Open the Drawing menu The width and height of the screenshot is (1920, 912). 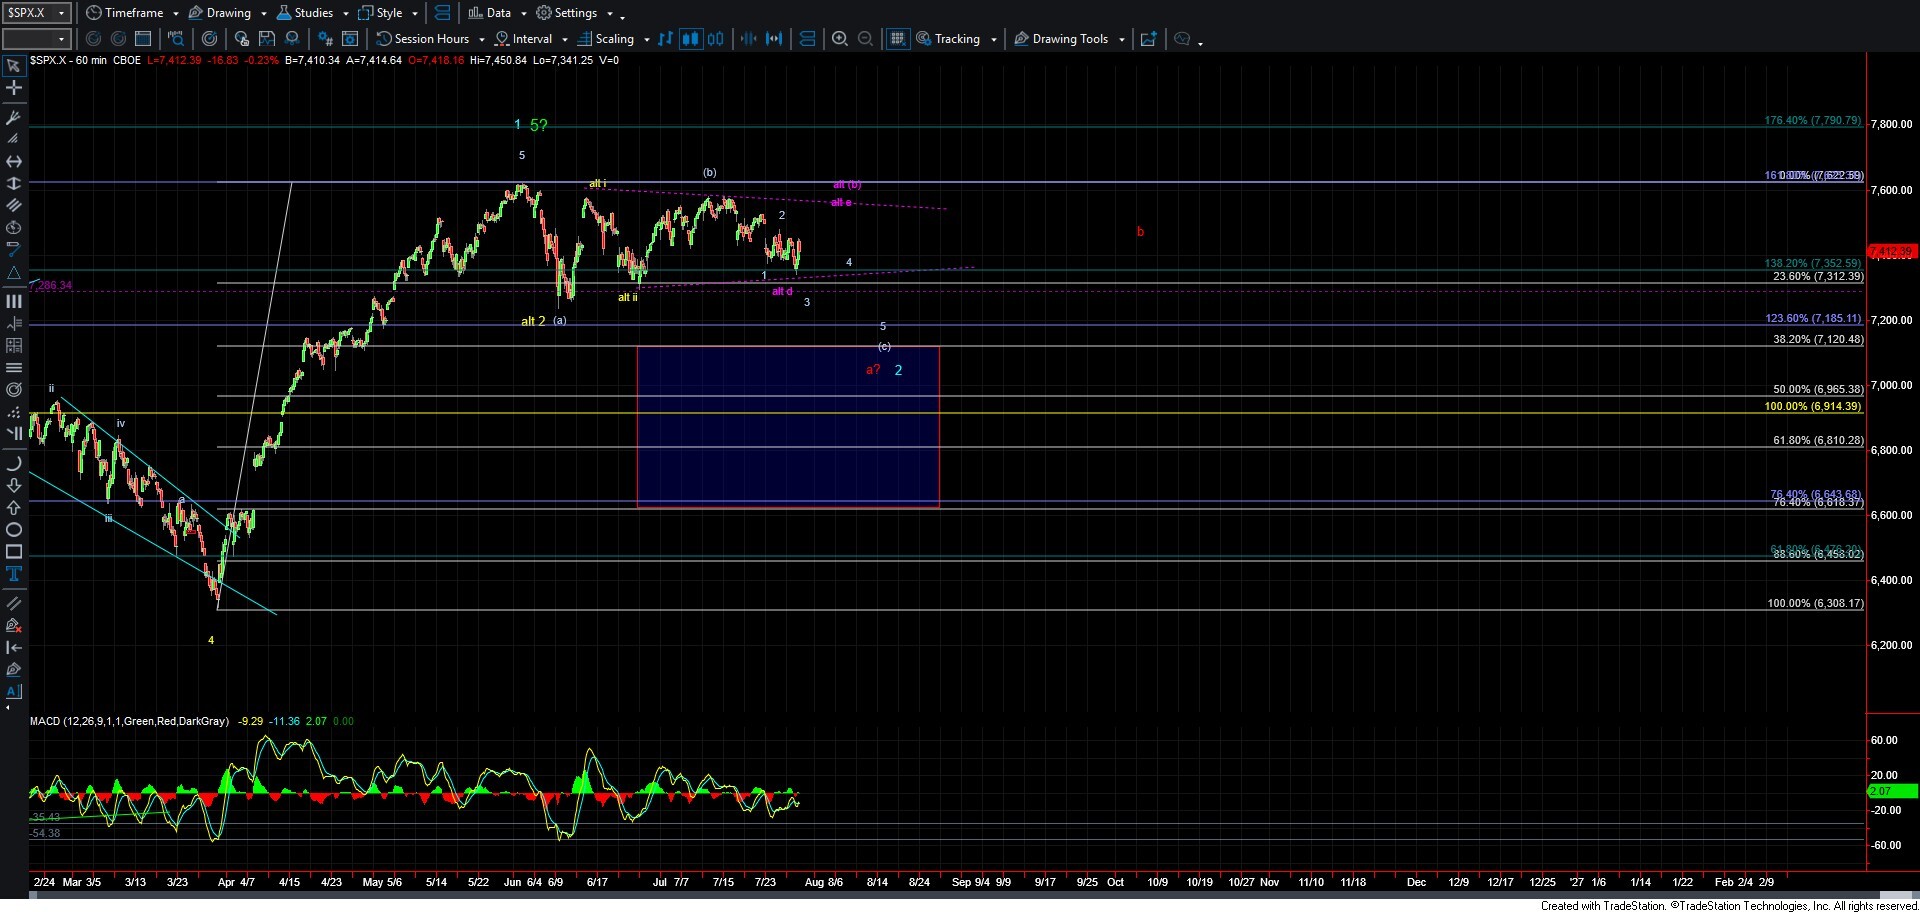(x=220, y=13)
